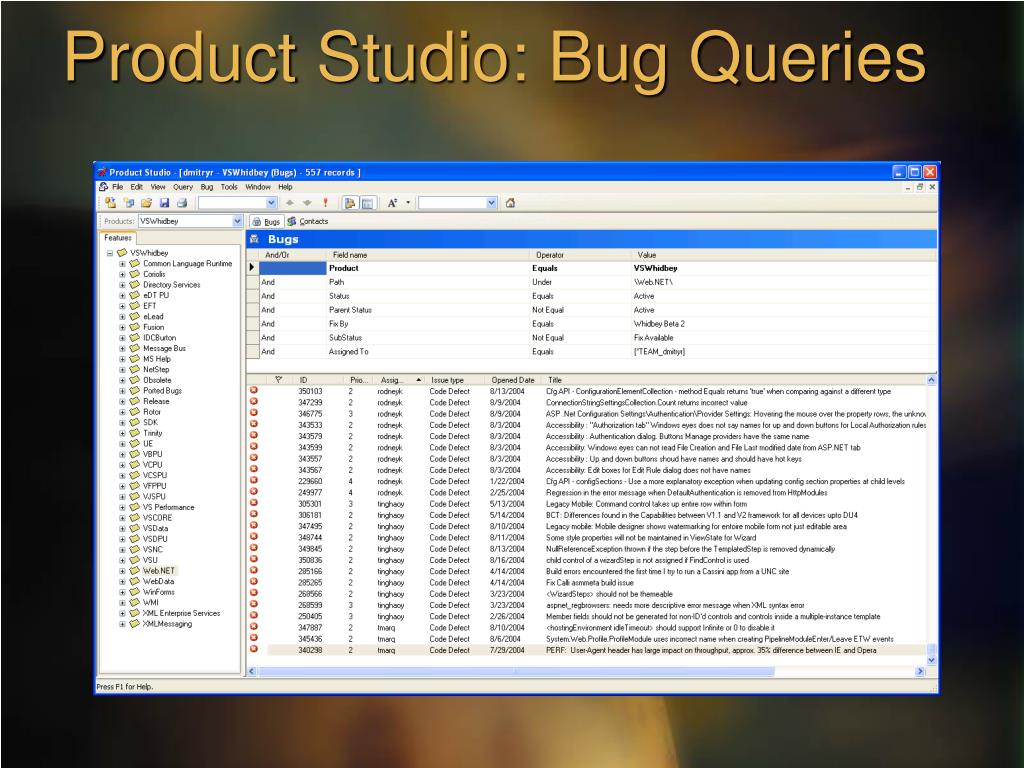Click the printer icon in the toolbar
1024x768 pixels.
tap(182, 203)
